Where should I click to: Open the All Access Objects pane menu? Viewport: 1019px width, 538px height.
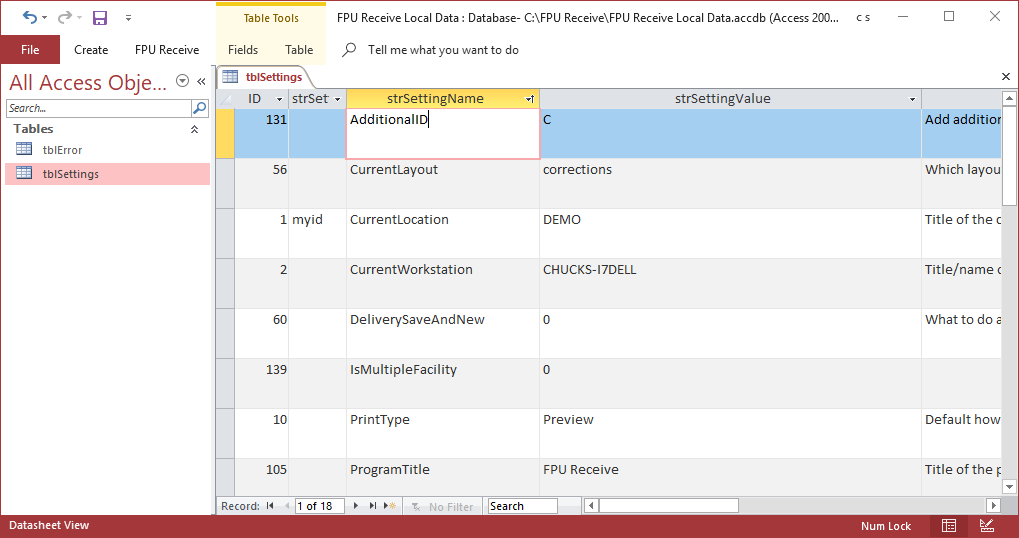pyautogui.click(x=182, y=81)
